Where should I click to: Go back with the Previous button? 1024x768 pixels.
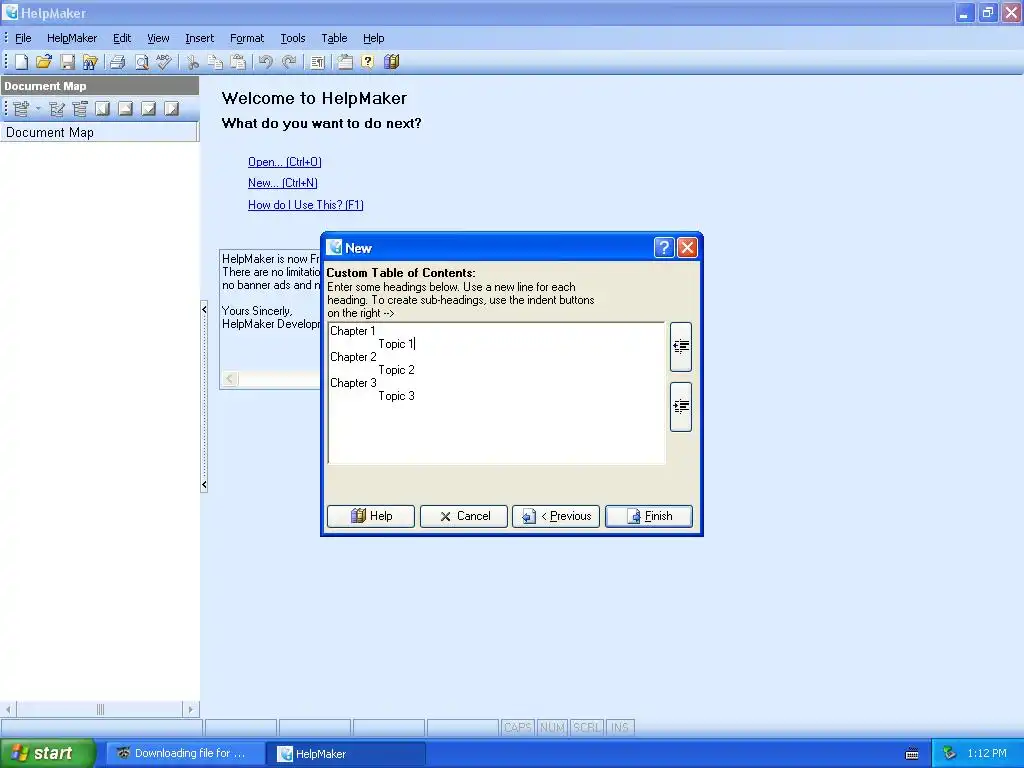(556, 516)
